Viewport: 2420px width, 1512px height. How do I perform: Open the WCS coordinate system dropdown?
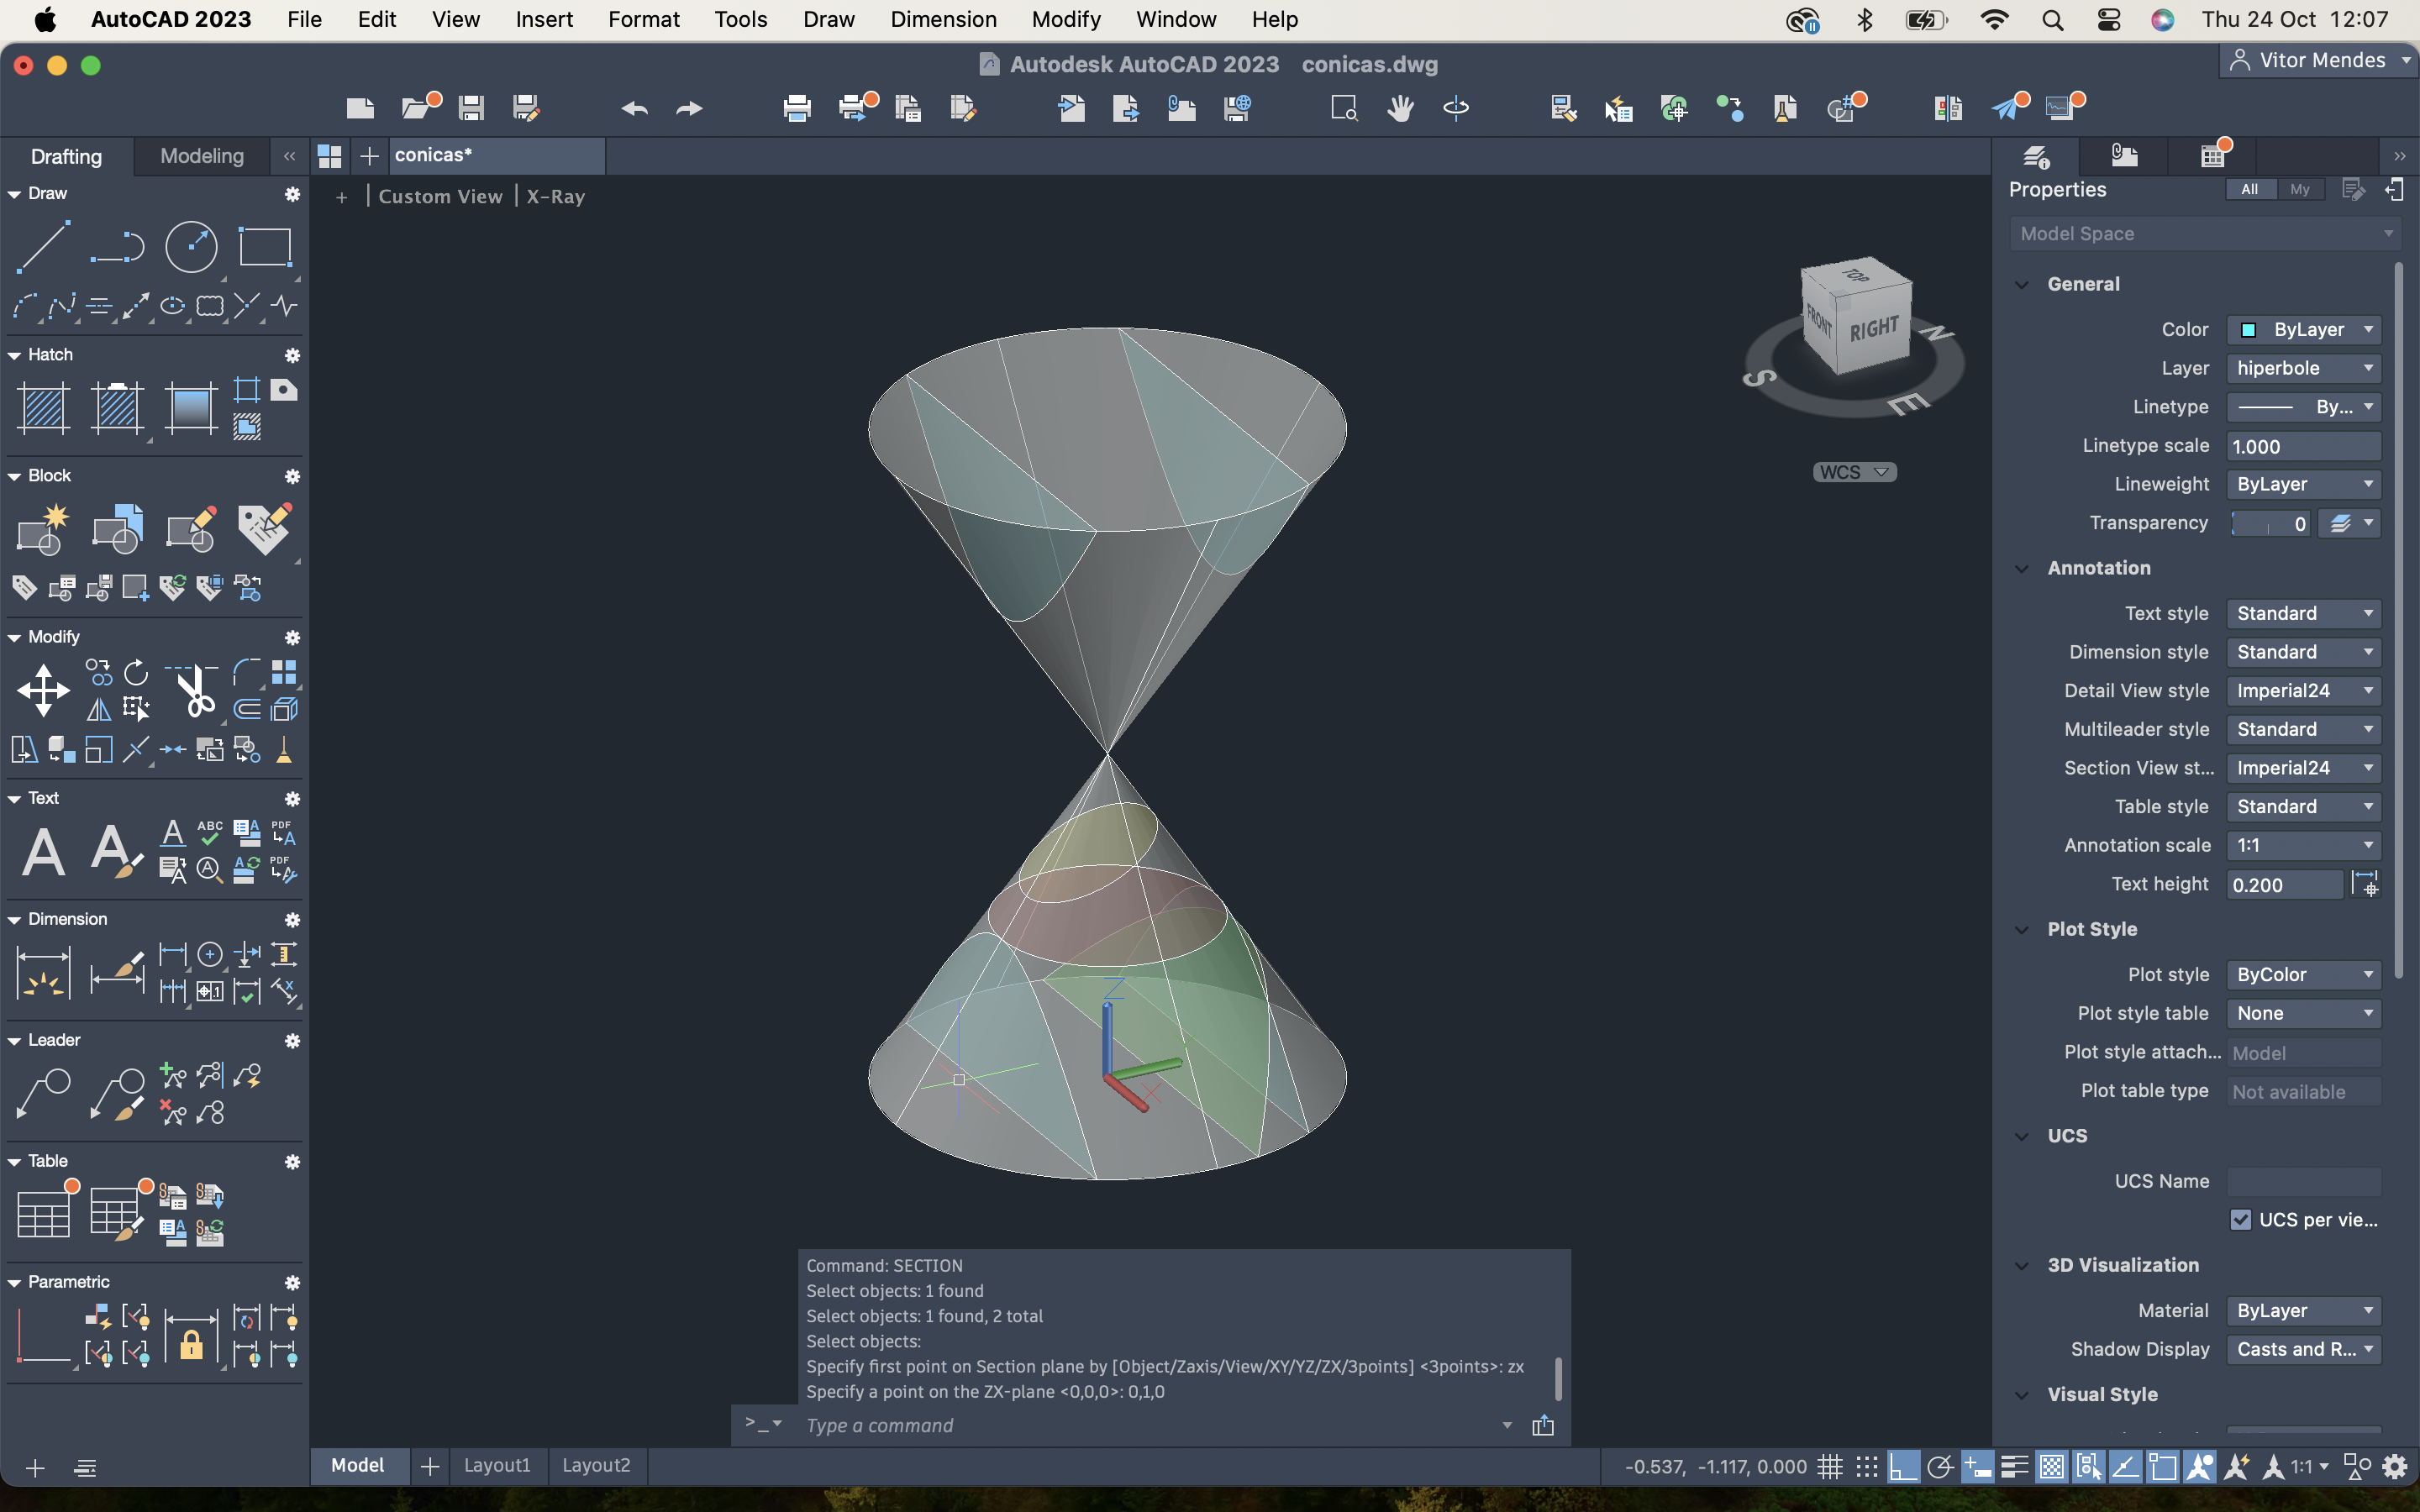tap(1854, 472)
